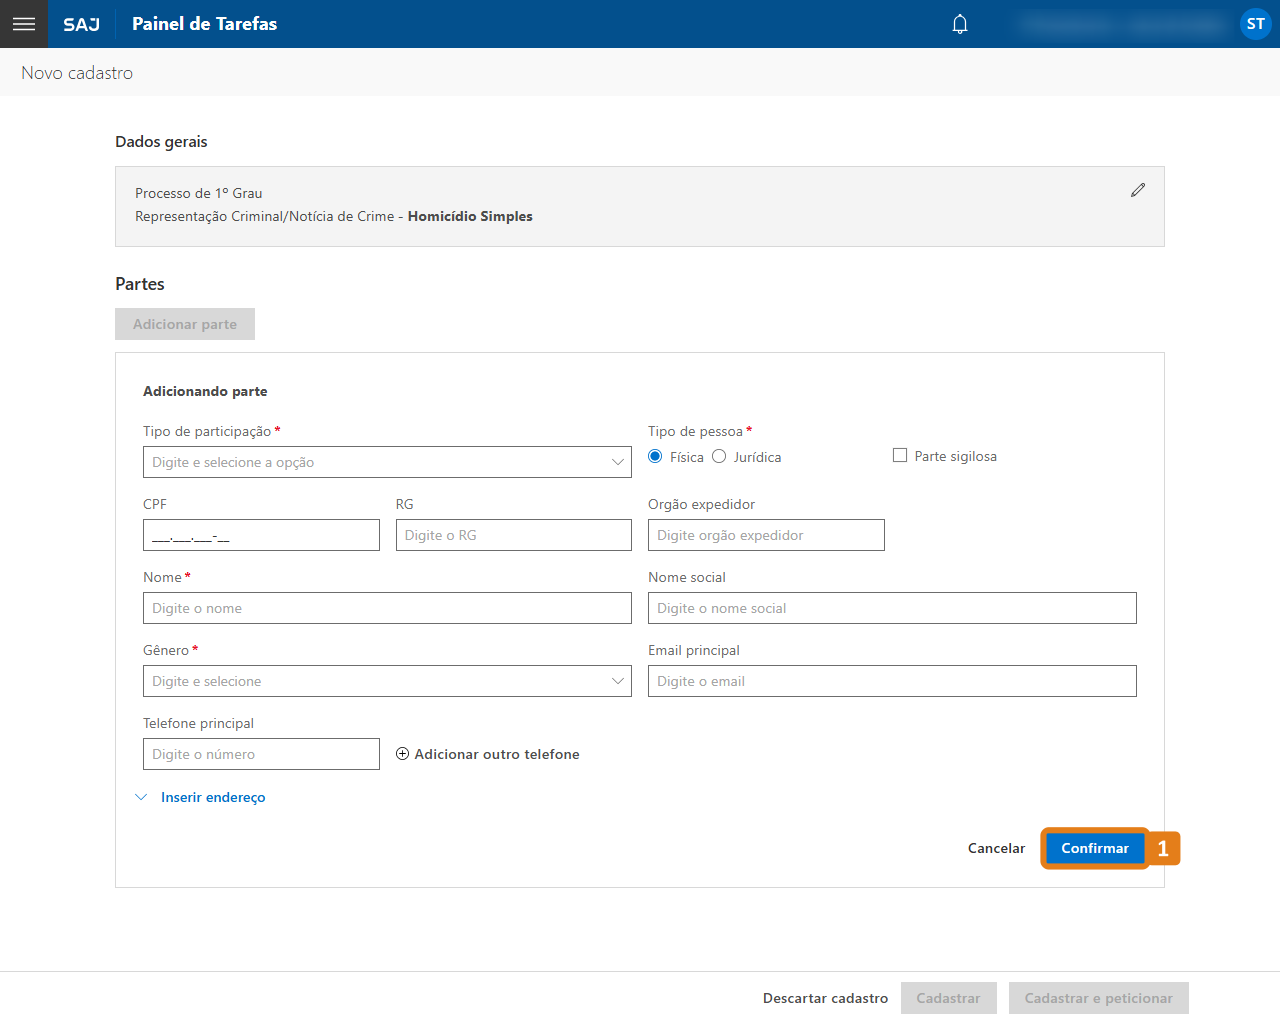This screenshot has height=1024, width=1280.
Task: Click the Email principal field
Action: point(892,681)
